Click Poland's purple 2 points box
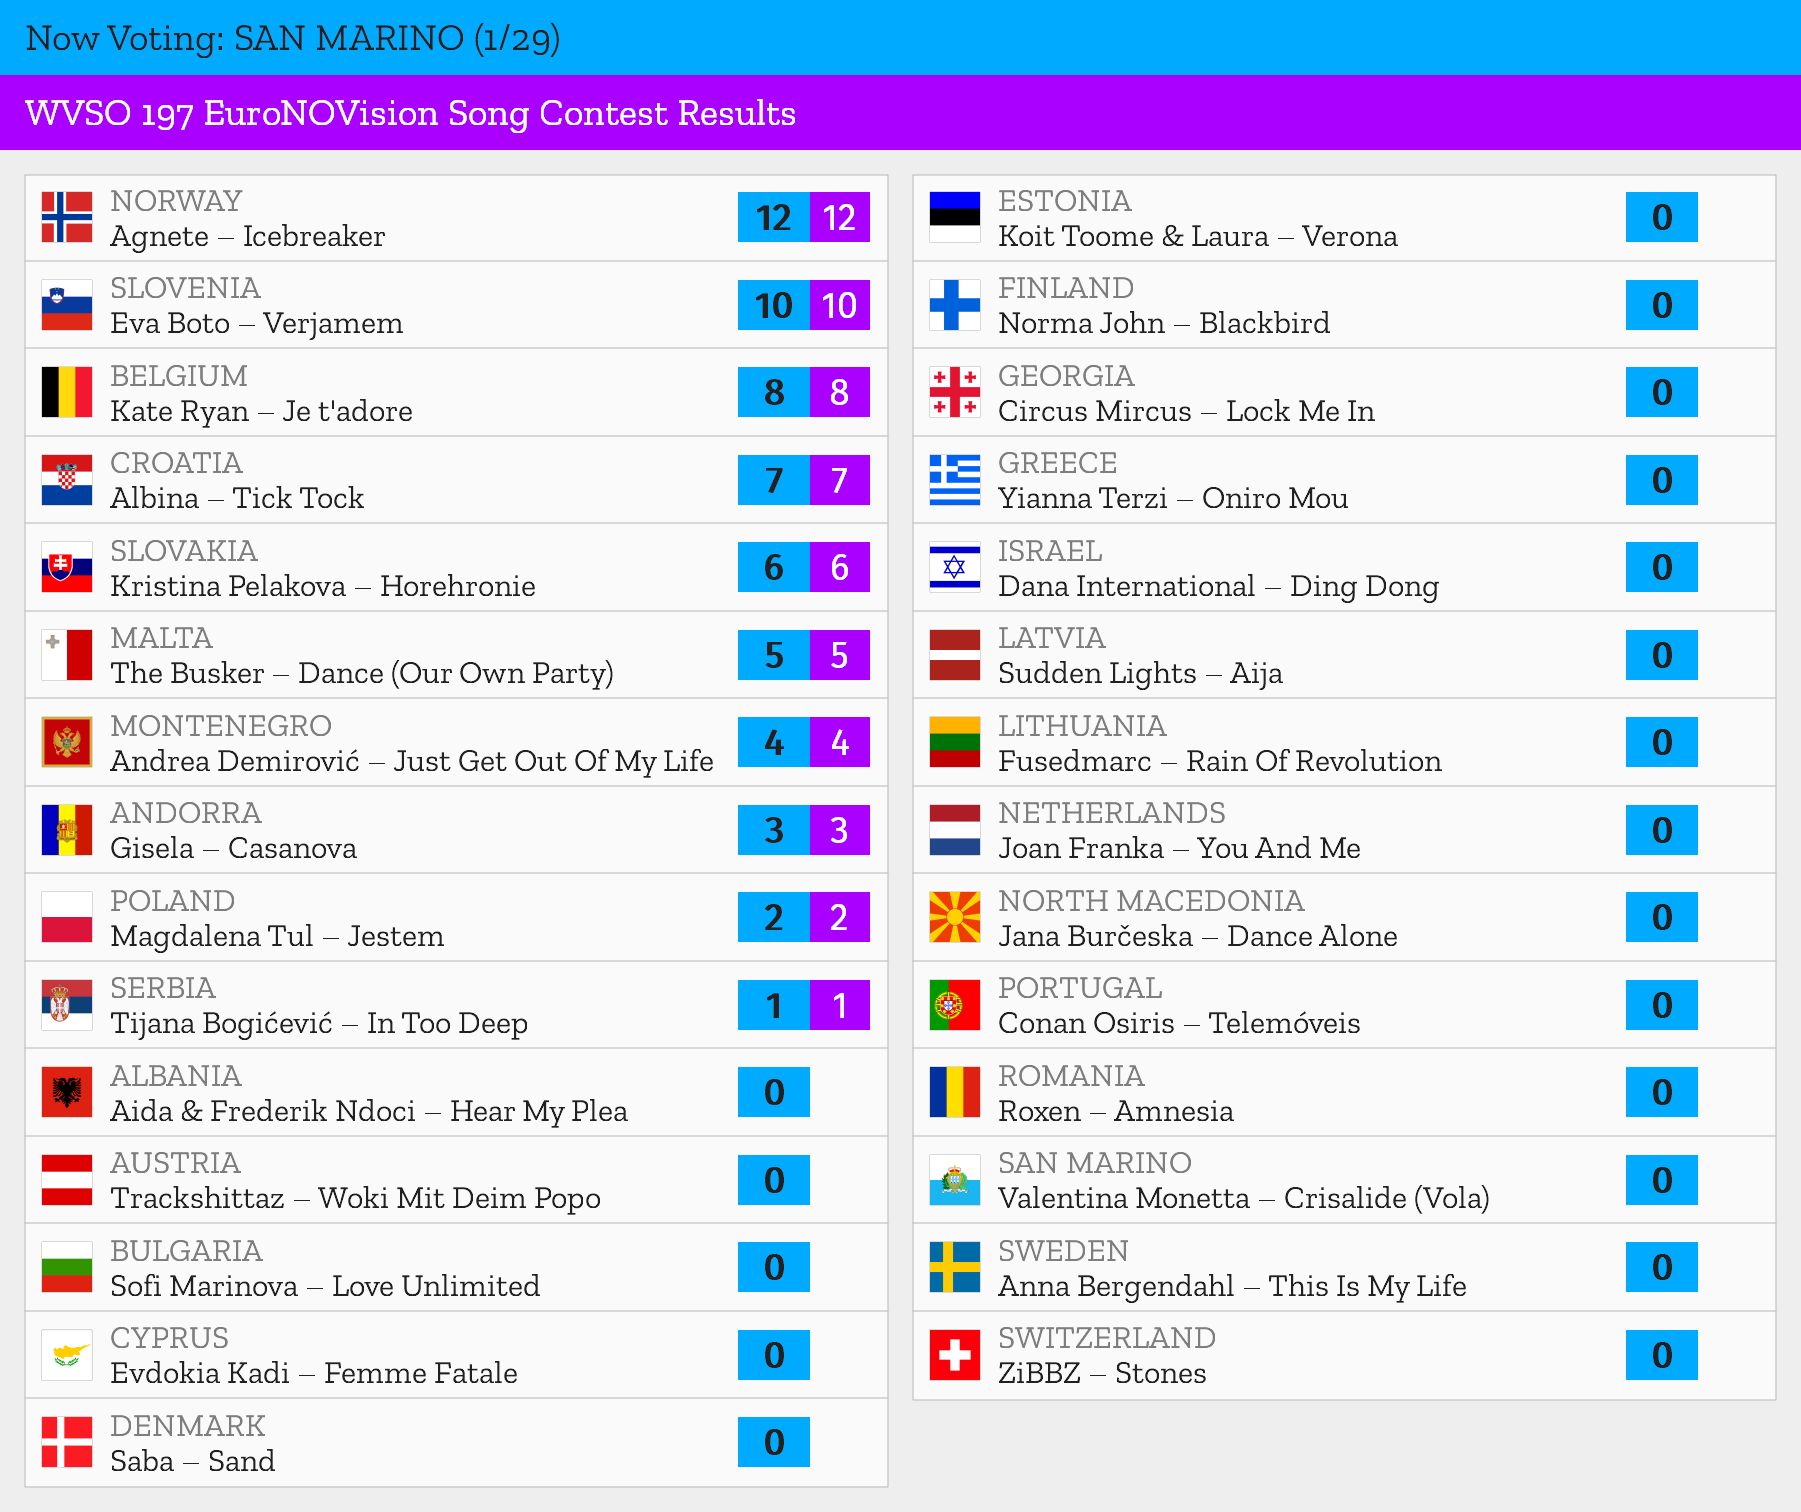This screenshot has height=1512, width=1801. pos(840,917)
